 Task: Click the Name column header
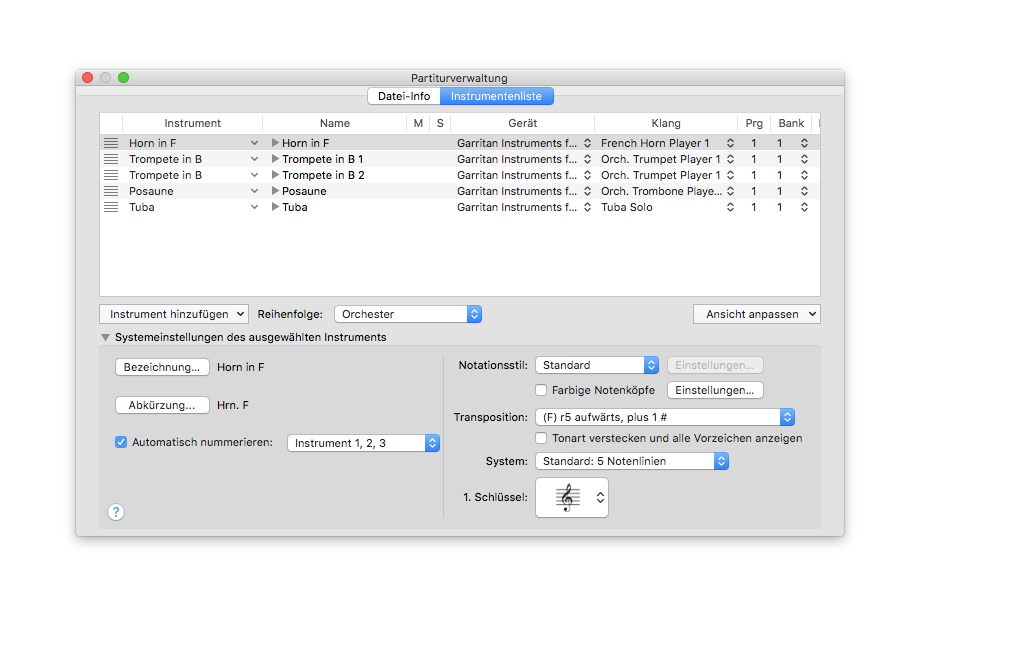click(335, 123)
